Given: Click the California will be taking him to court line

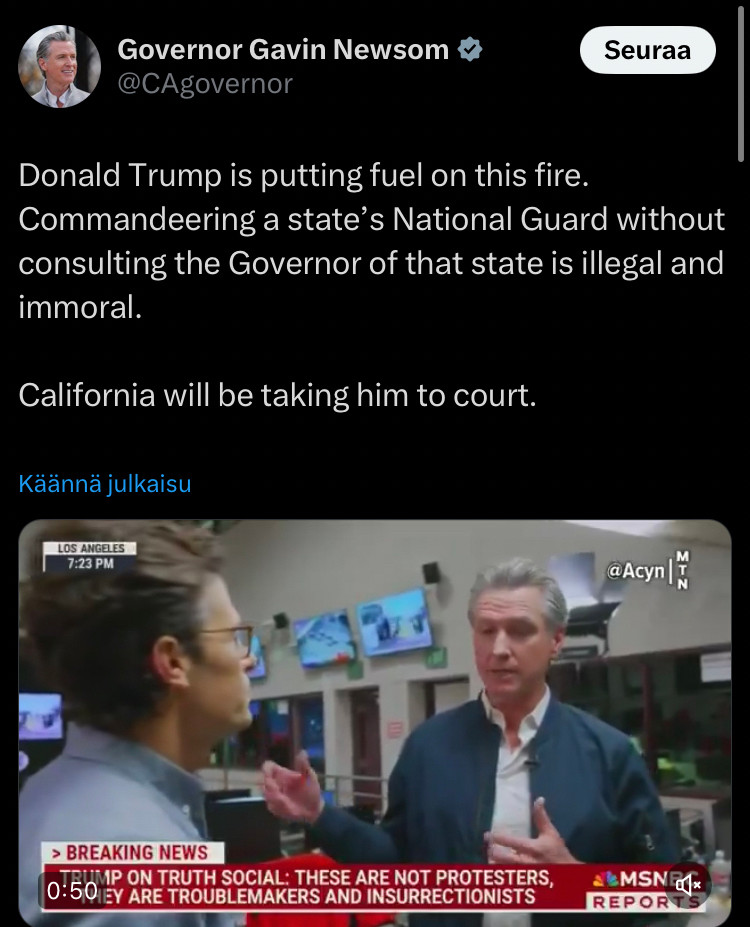Looking at the screenshot, I should (x=277, y=395).
